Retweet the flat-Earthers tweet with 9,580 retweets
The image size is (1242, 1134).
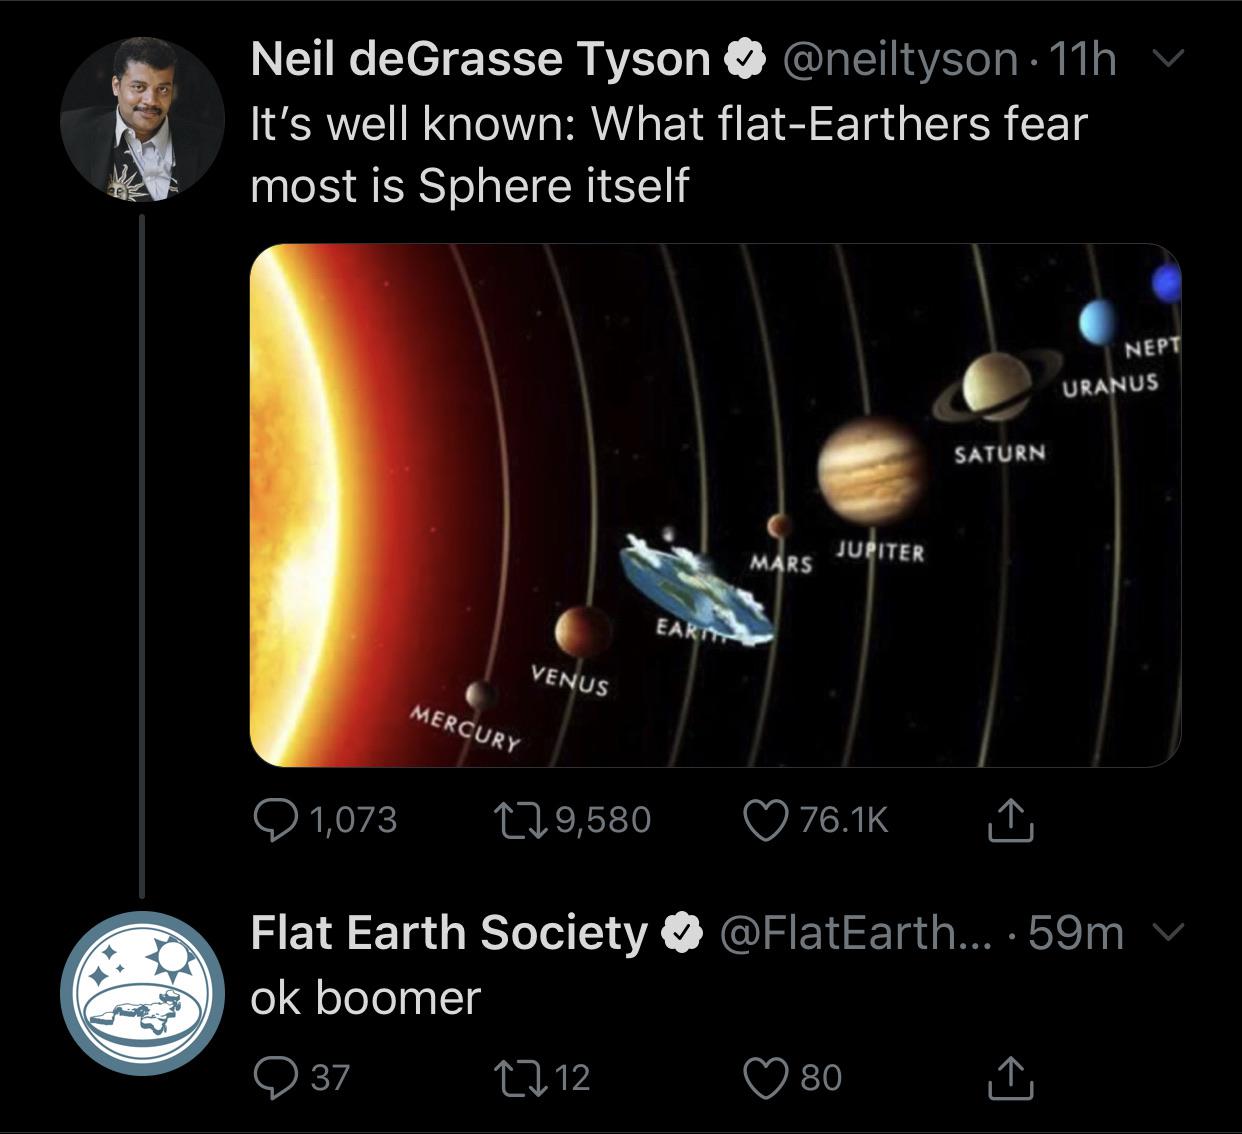[x=519, y=820]
